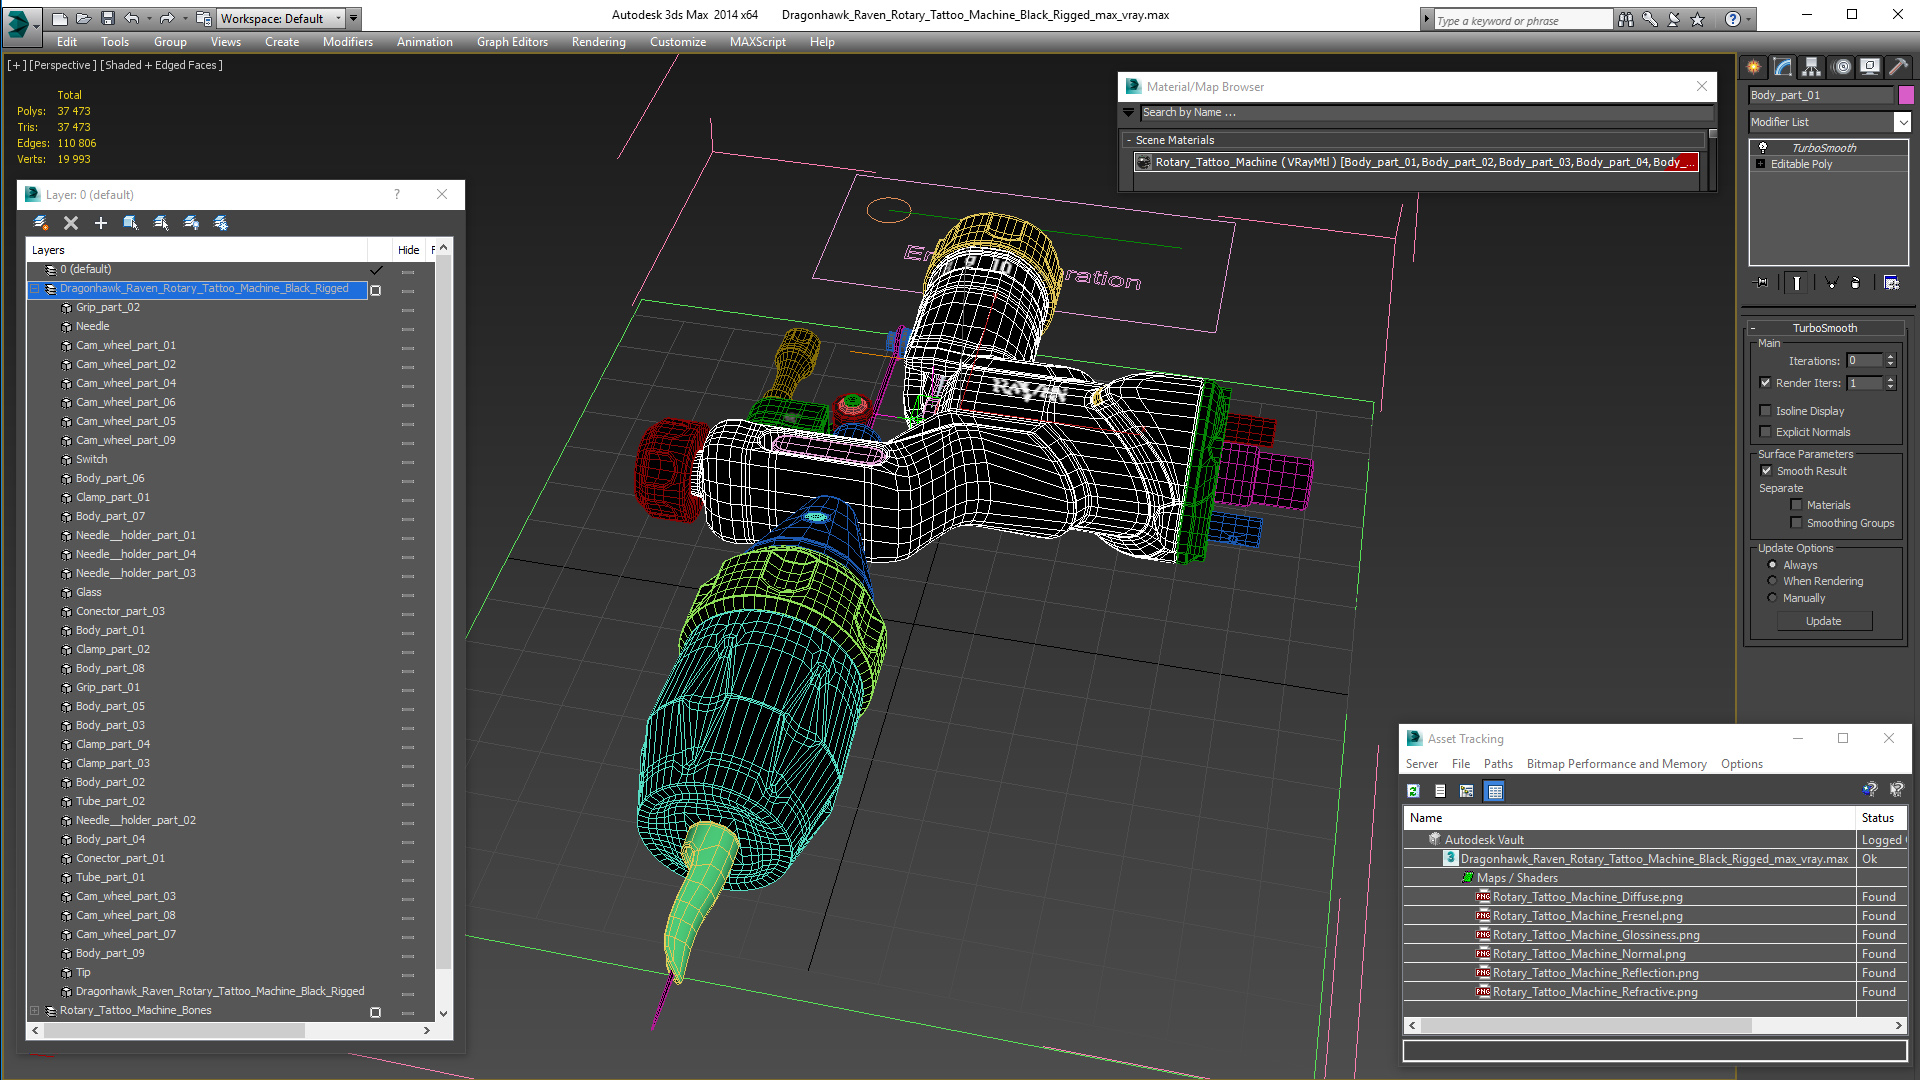Click the Pin Stack icon
The width and height of the screenshot is (1920, 1080).
click(1762, 283)
